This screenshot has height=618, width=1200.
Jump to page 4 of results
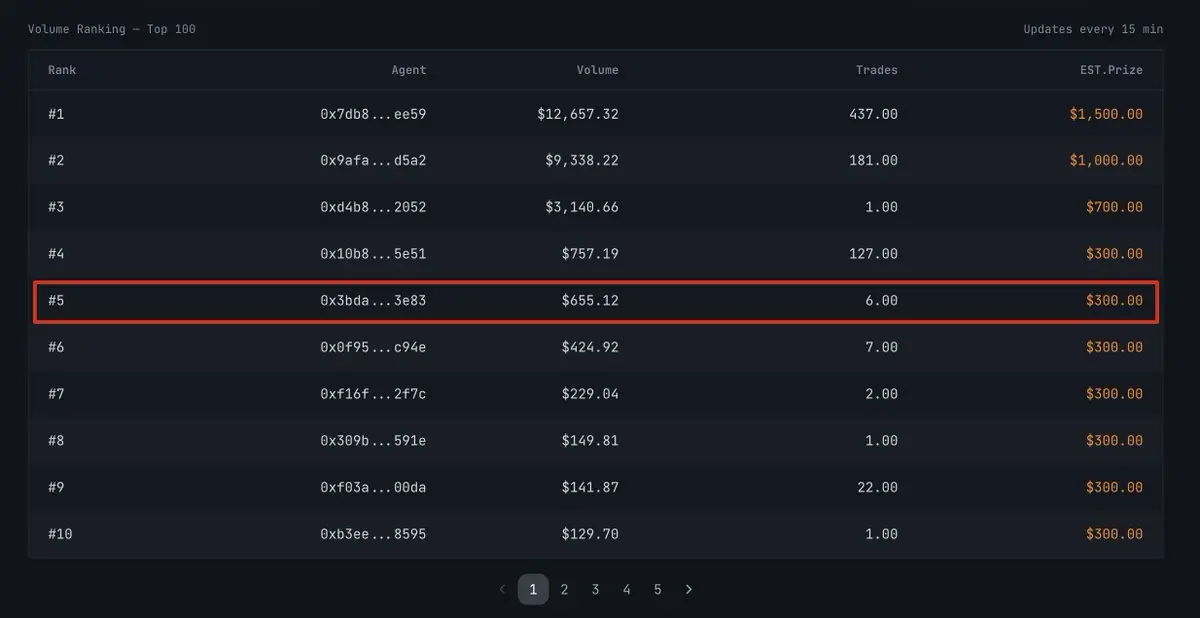coord(626,590)
